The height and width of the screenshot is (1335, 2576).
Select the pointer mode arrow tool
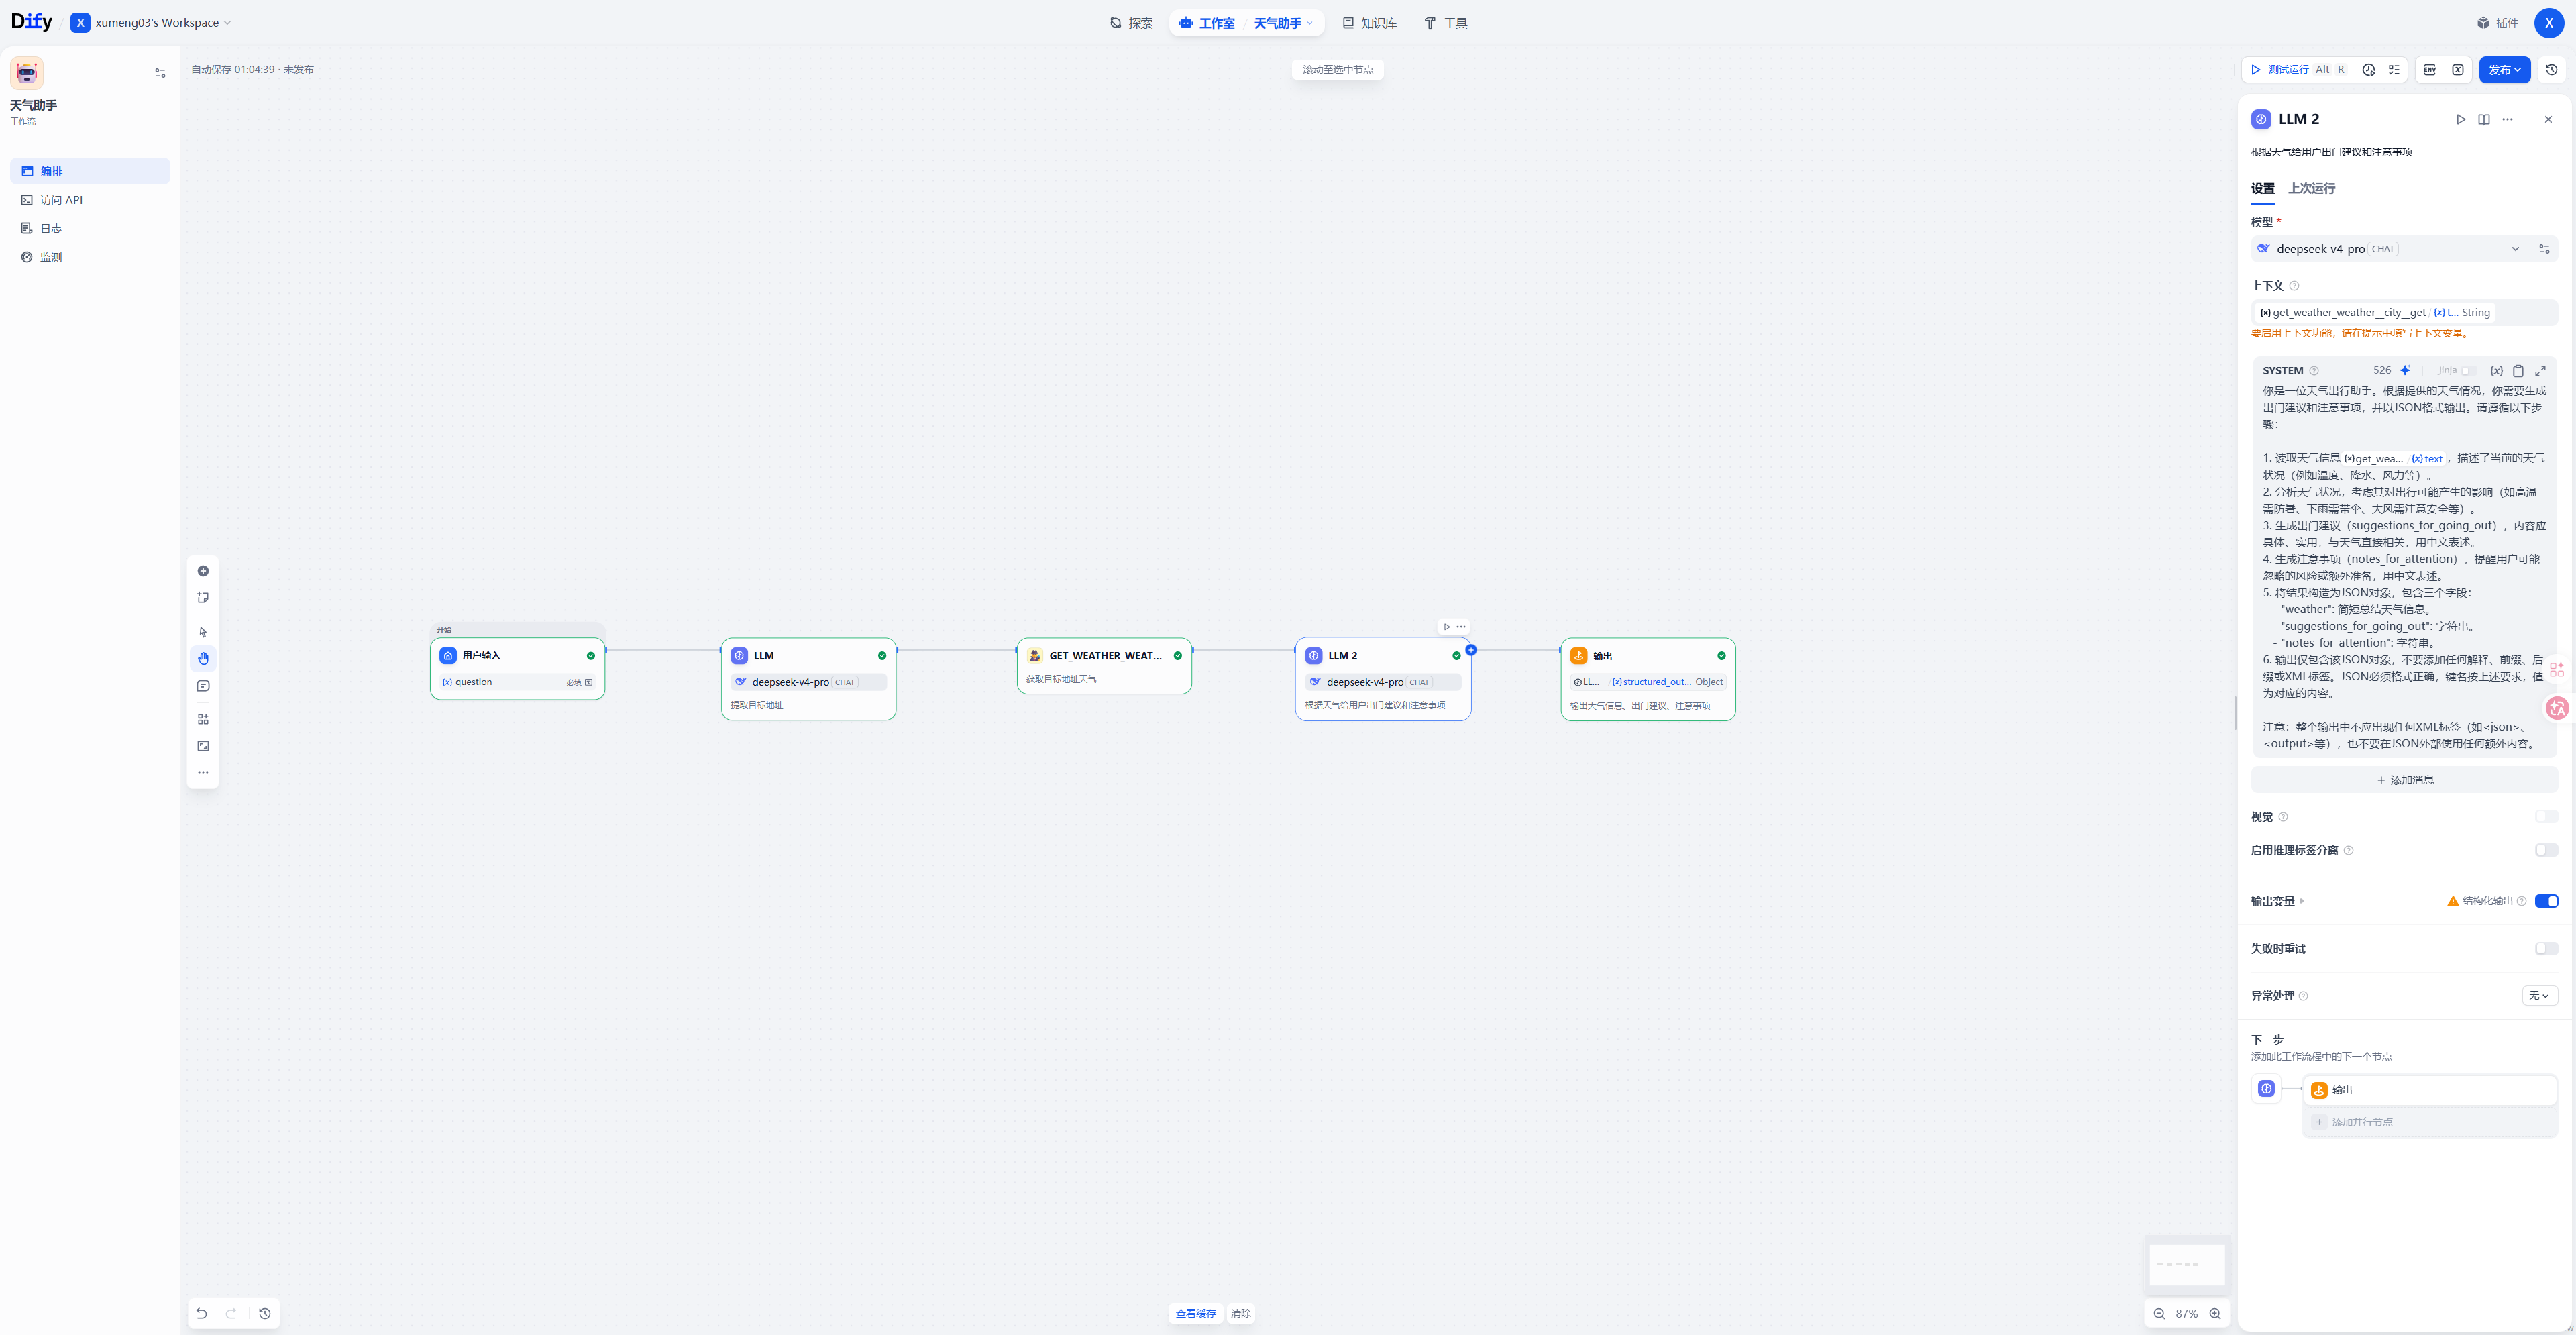pyautogui.click(x=203, y=632)
